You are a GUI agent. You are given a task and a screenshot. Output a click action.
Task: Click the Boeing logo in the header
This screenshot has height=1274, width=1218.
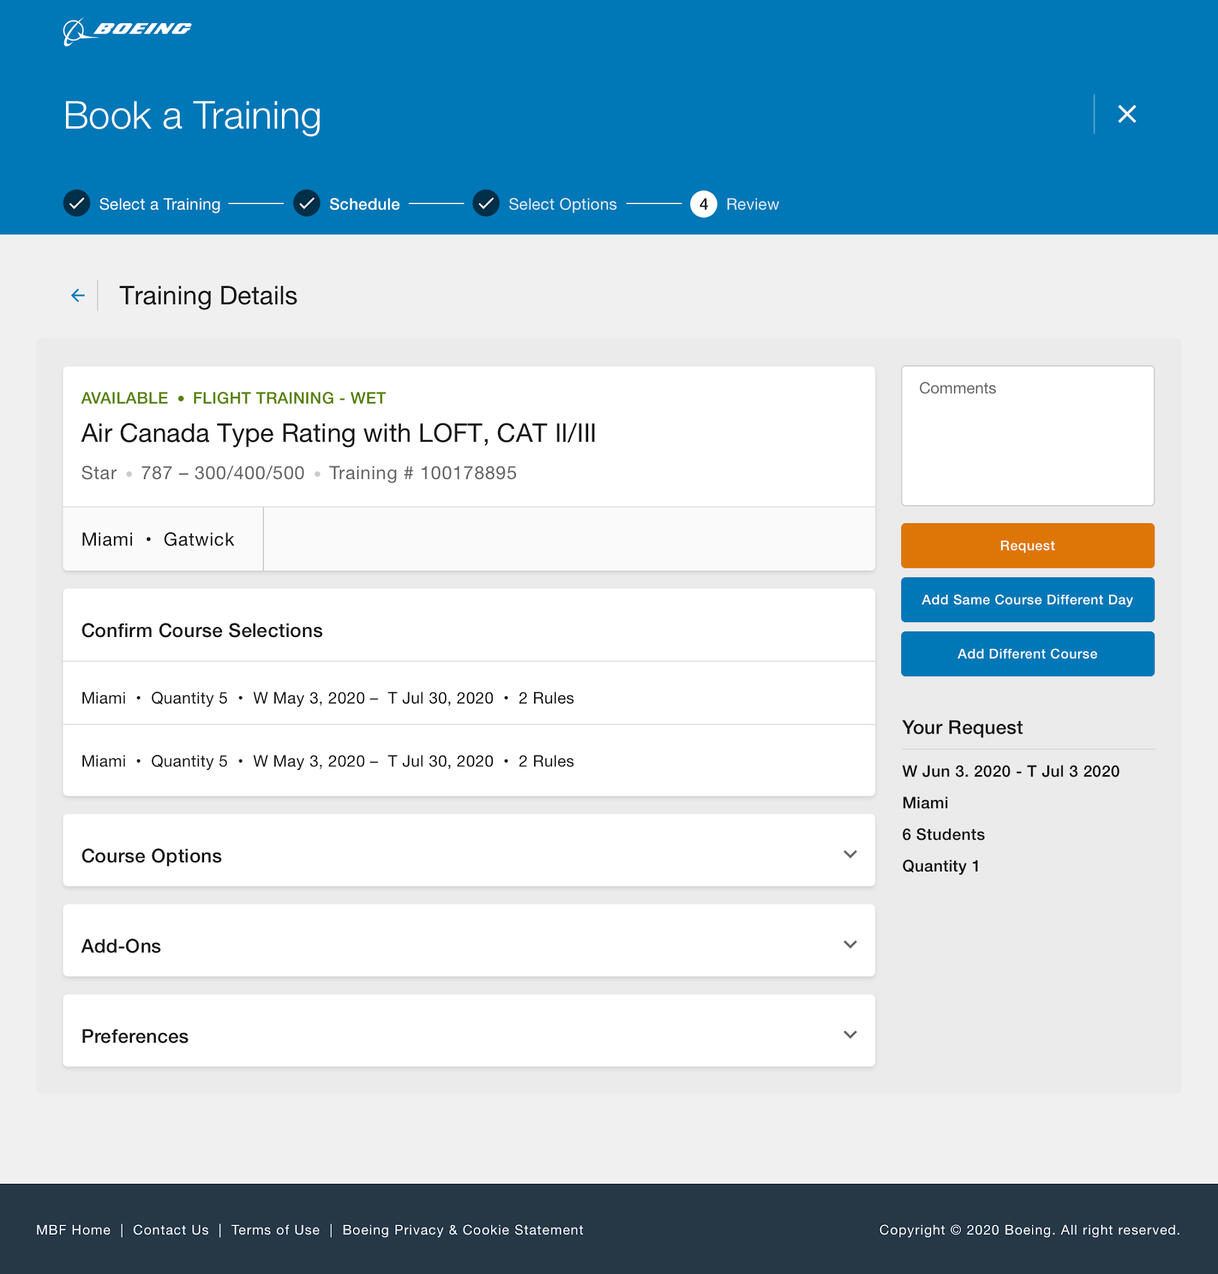pyautogui.click(x=127, y=30)
